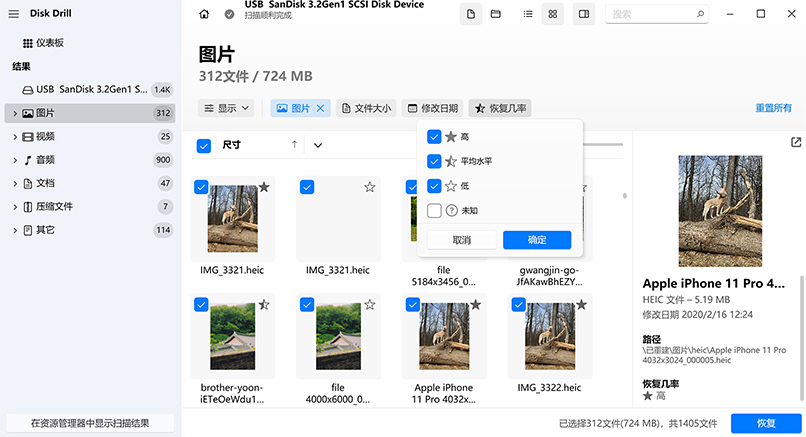Uncheck IMG_3322.heic checkbox
The height and width of the screenshot is (437, 806).
click(x=519, y=305)
